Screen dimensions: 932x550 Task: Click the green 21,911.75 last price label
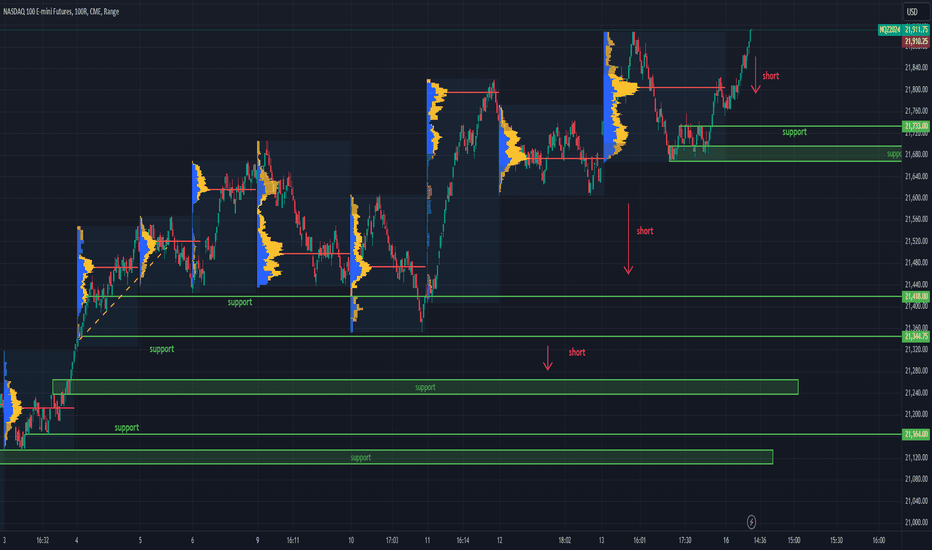916,29
